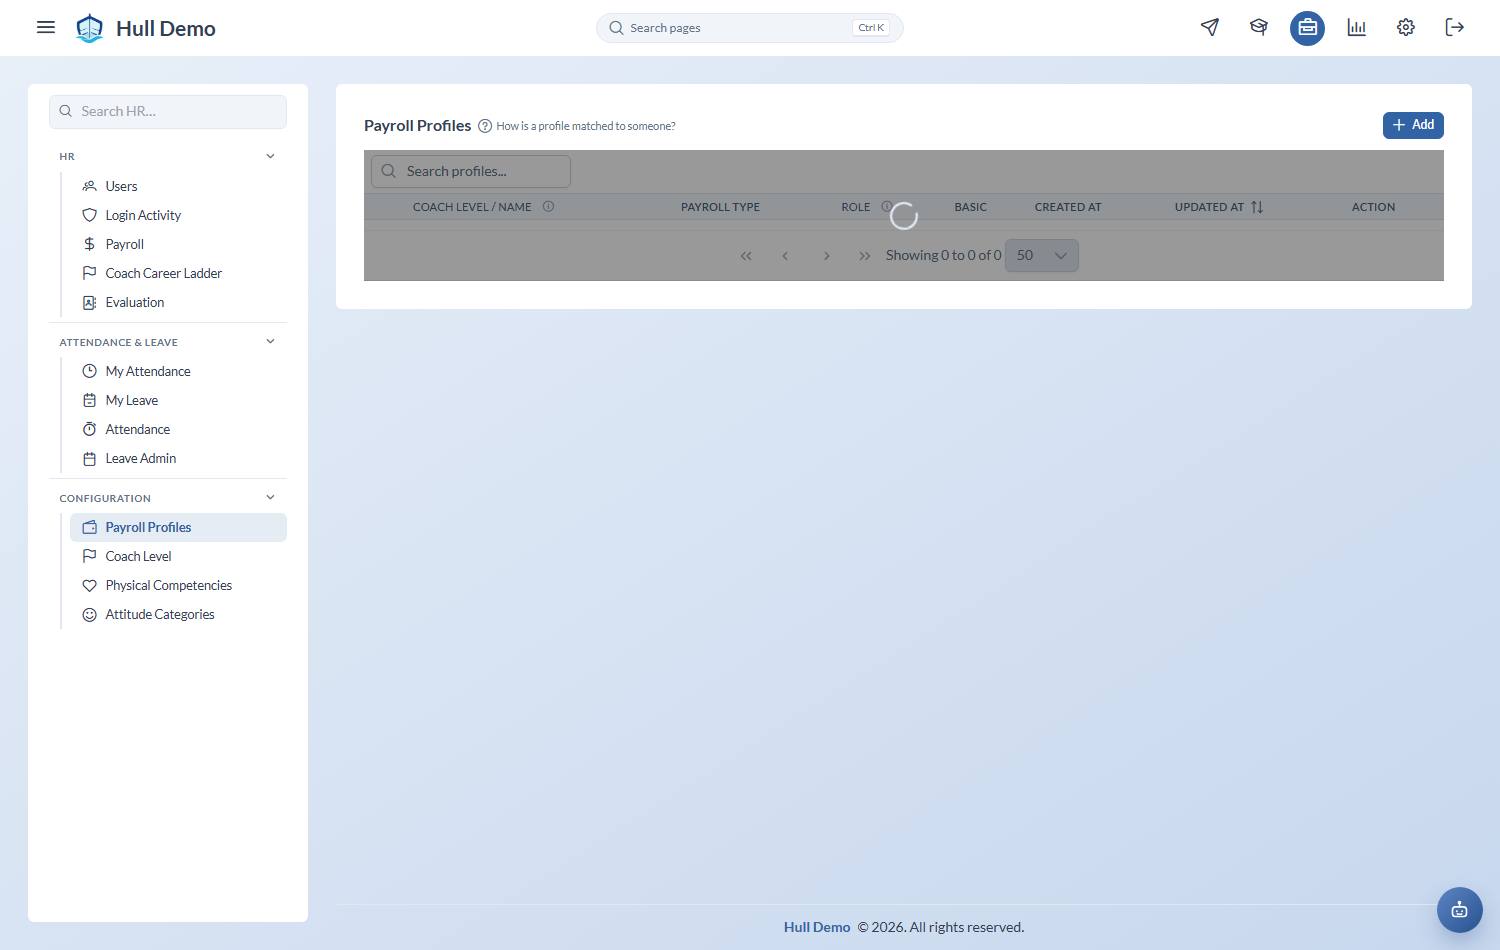Go to previous page of results
This screenshot has height=950, width=1500.
click(x=785, y=256)
